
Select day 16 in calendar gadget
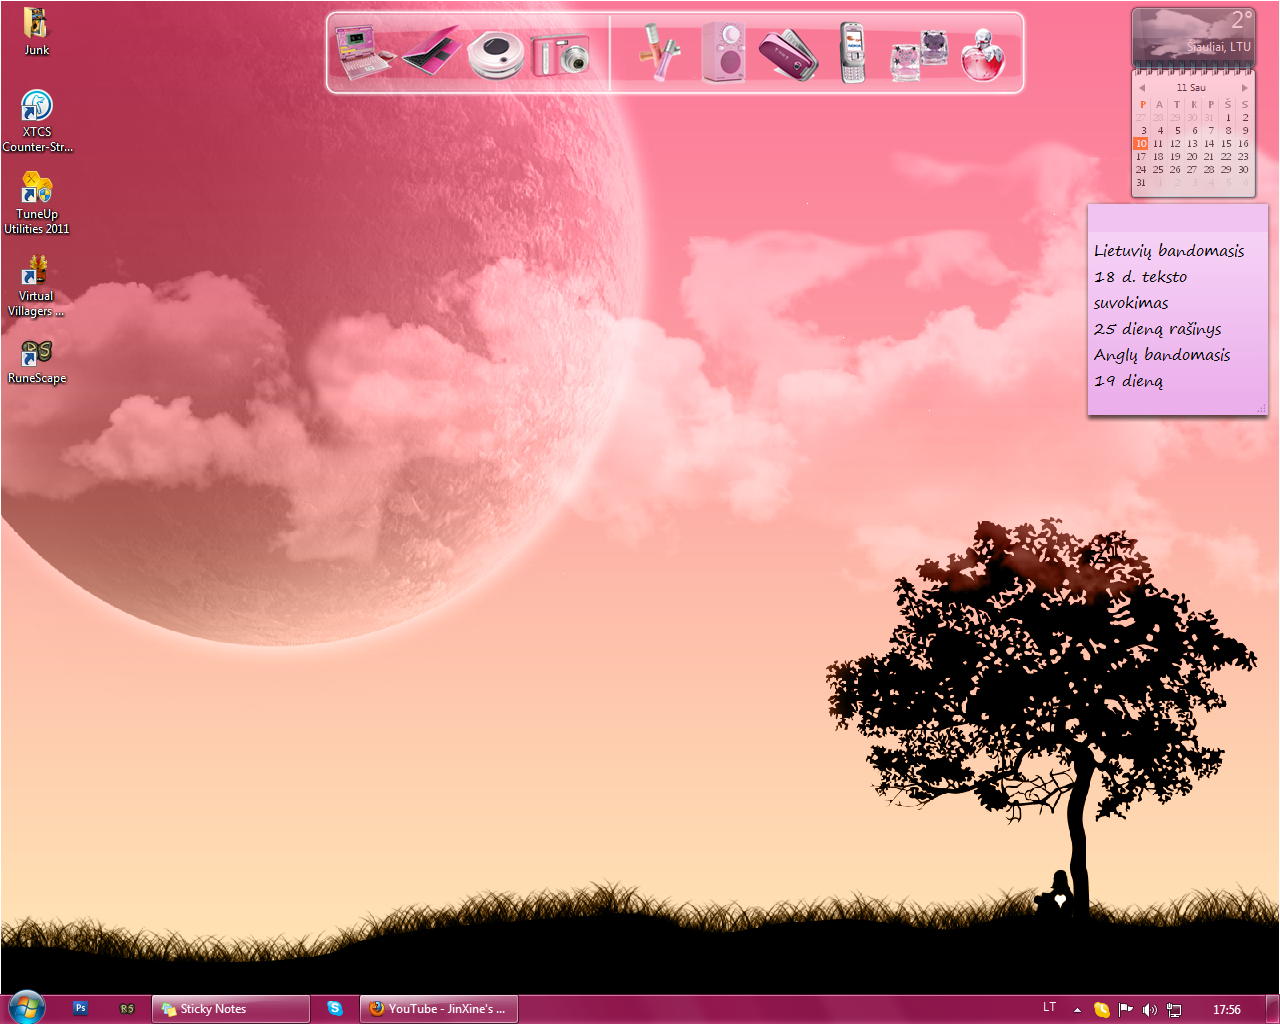1243,144
